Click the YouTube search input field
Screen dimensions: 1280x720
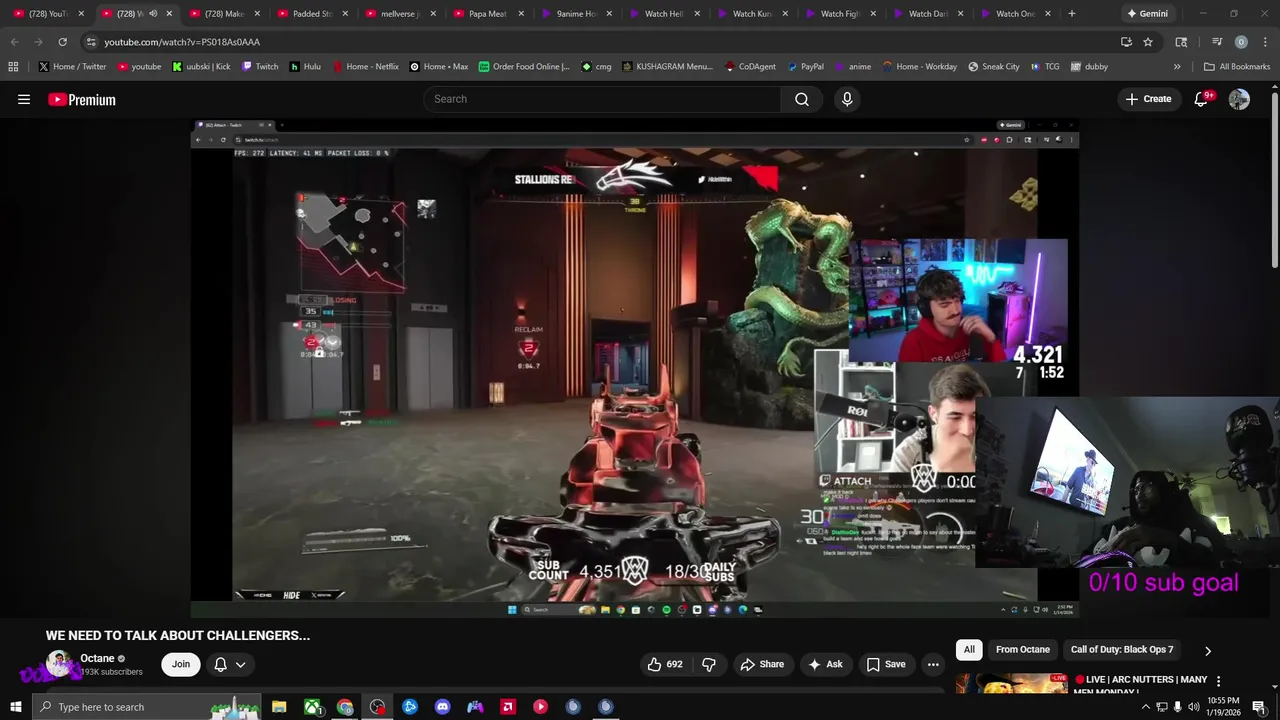(602, 99)
